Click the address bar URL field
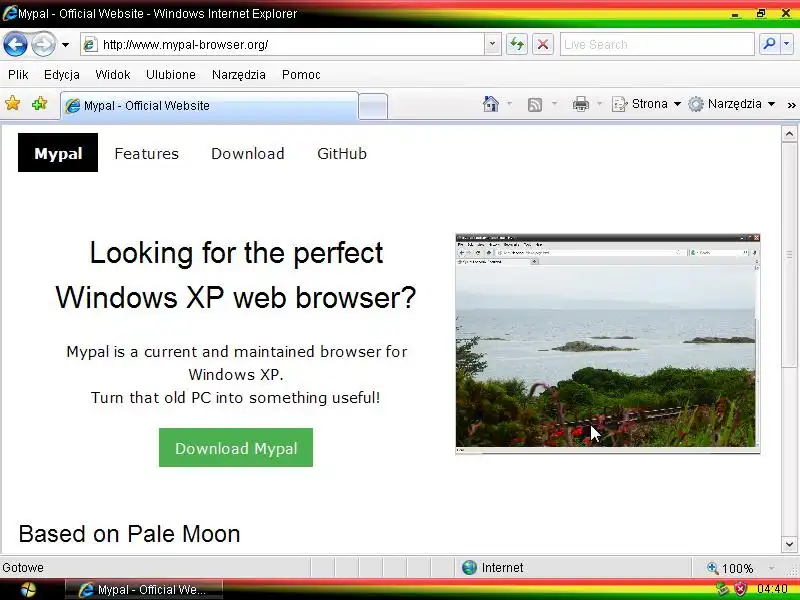The image size is (800, 600). point(282,45)
